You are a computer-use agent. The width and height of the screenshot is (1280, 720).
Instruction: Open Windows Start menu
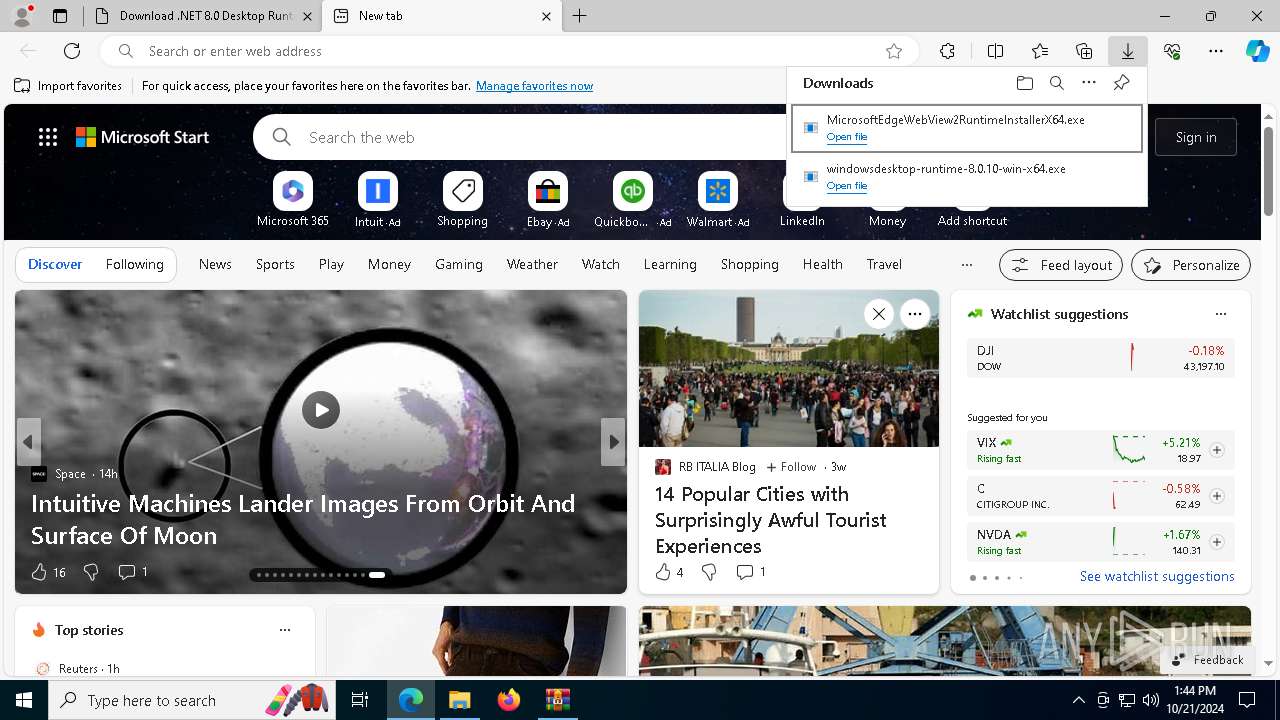(24, 700)
